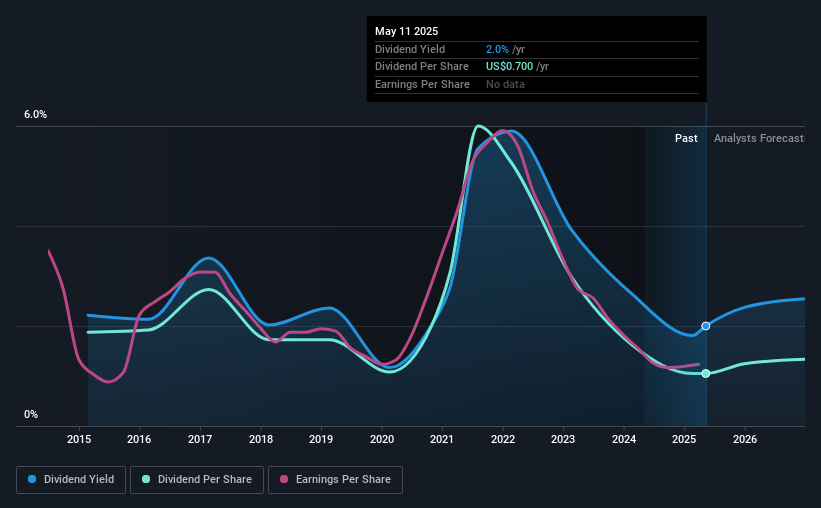Click the 0% y-axis label
The height and width of the screenshot is (508, 821).
(x=31, y=414)
